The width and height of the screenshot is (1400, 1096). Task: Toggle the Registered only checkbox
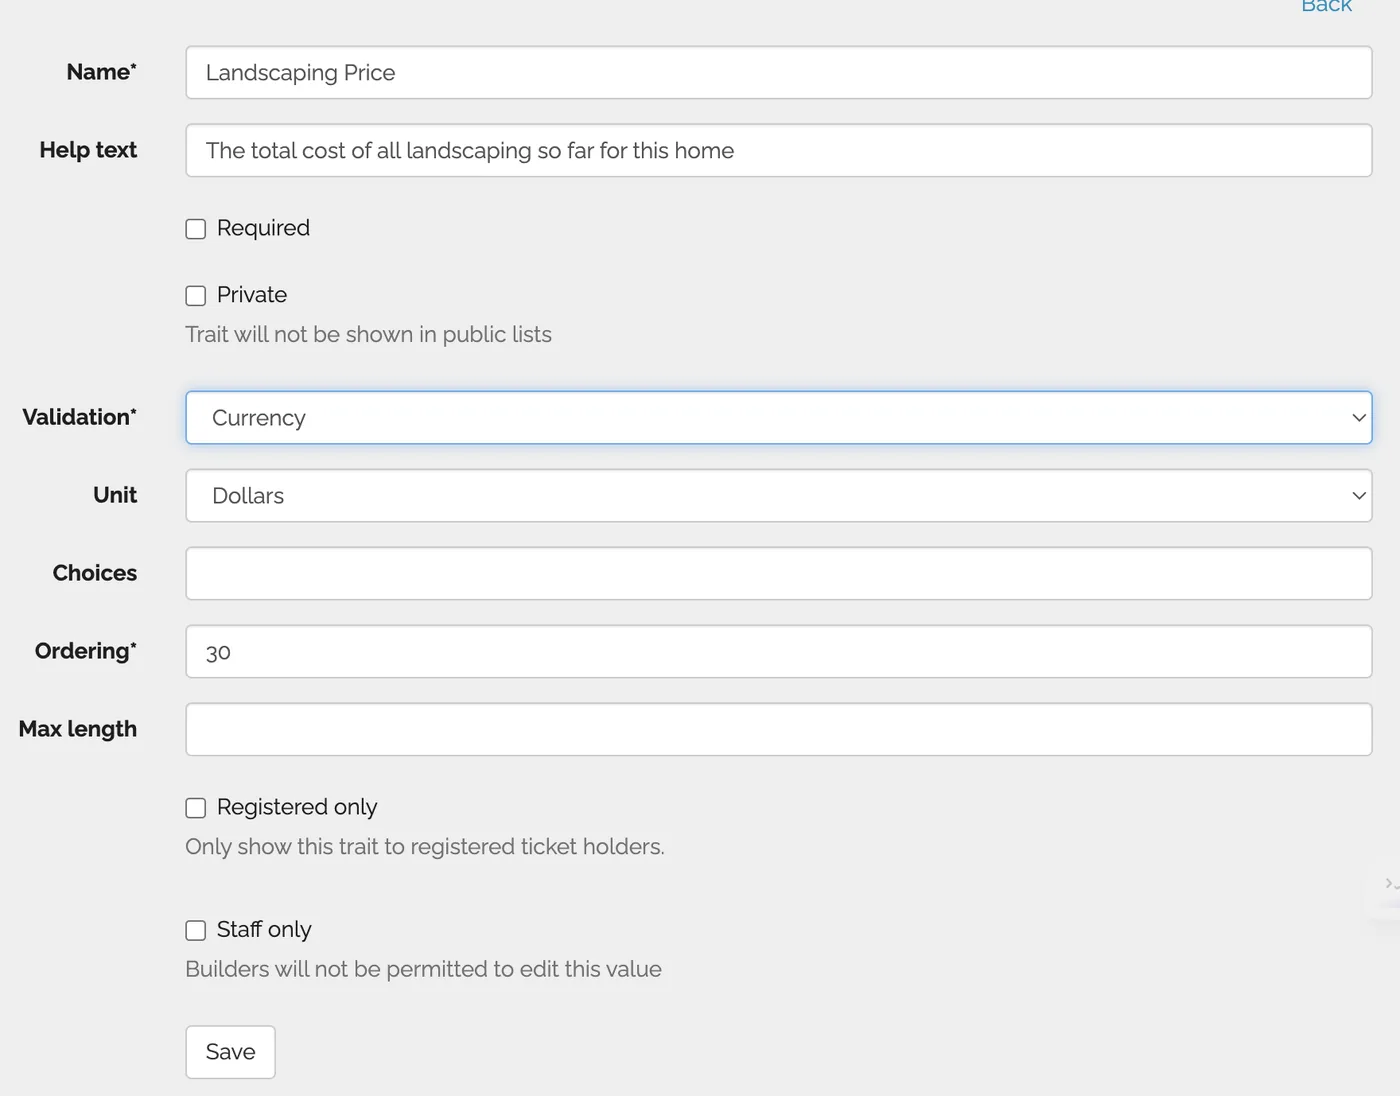(196, 808)
